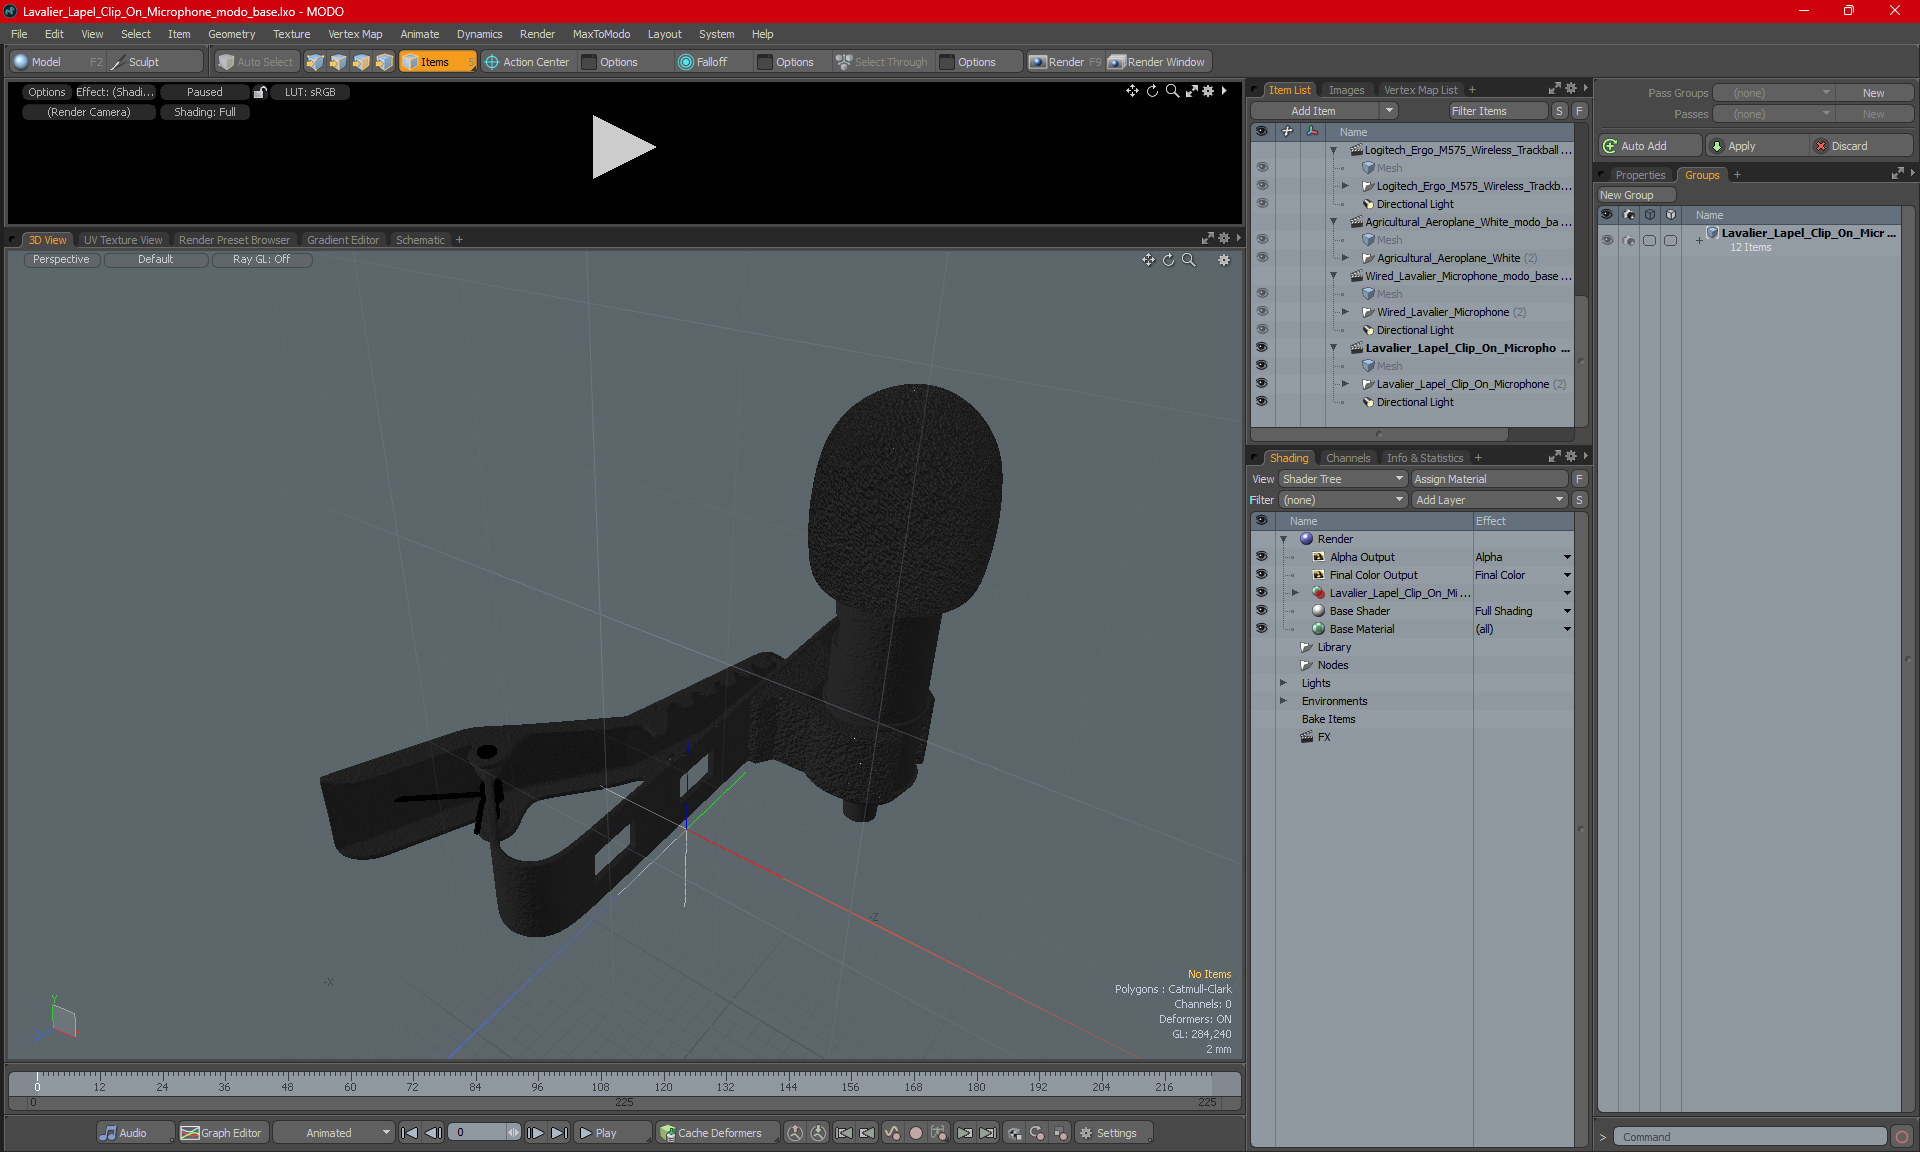The width and height of the screenshot is (1920, 1152).
Task: Open the Animated keying mode dropdown
Action: [x=334, y=1133]
